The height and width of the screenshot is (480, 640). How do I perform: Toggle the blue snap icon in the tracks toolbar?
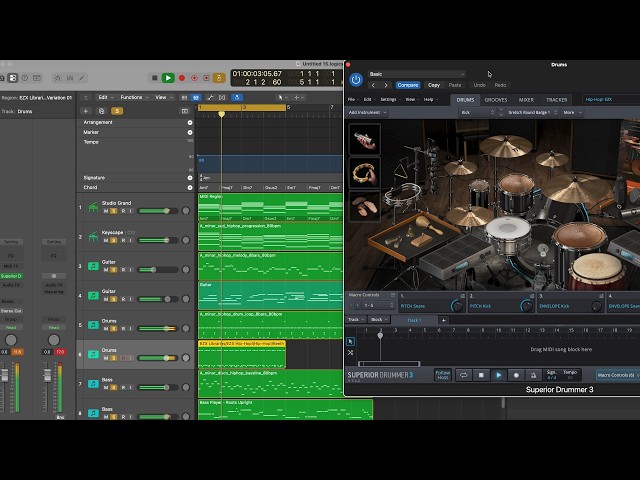pyautogui.click(x=237, y=98)
